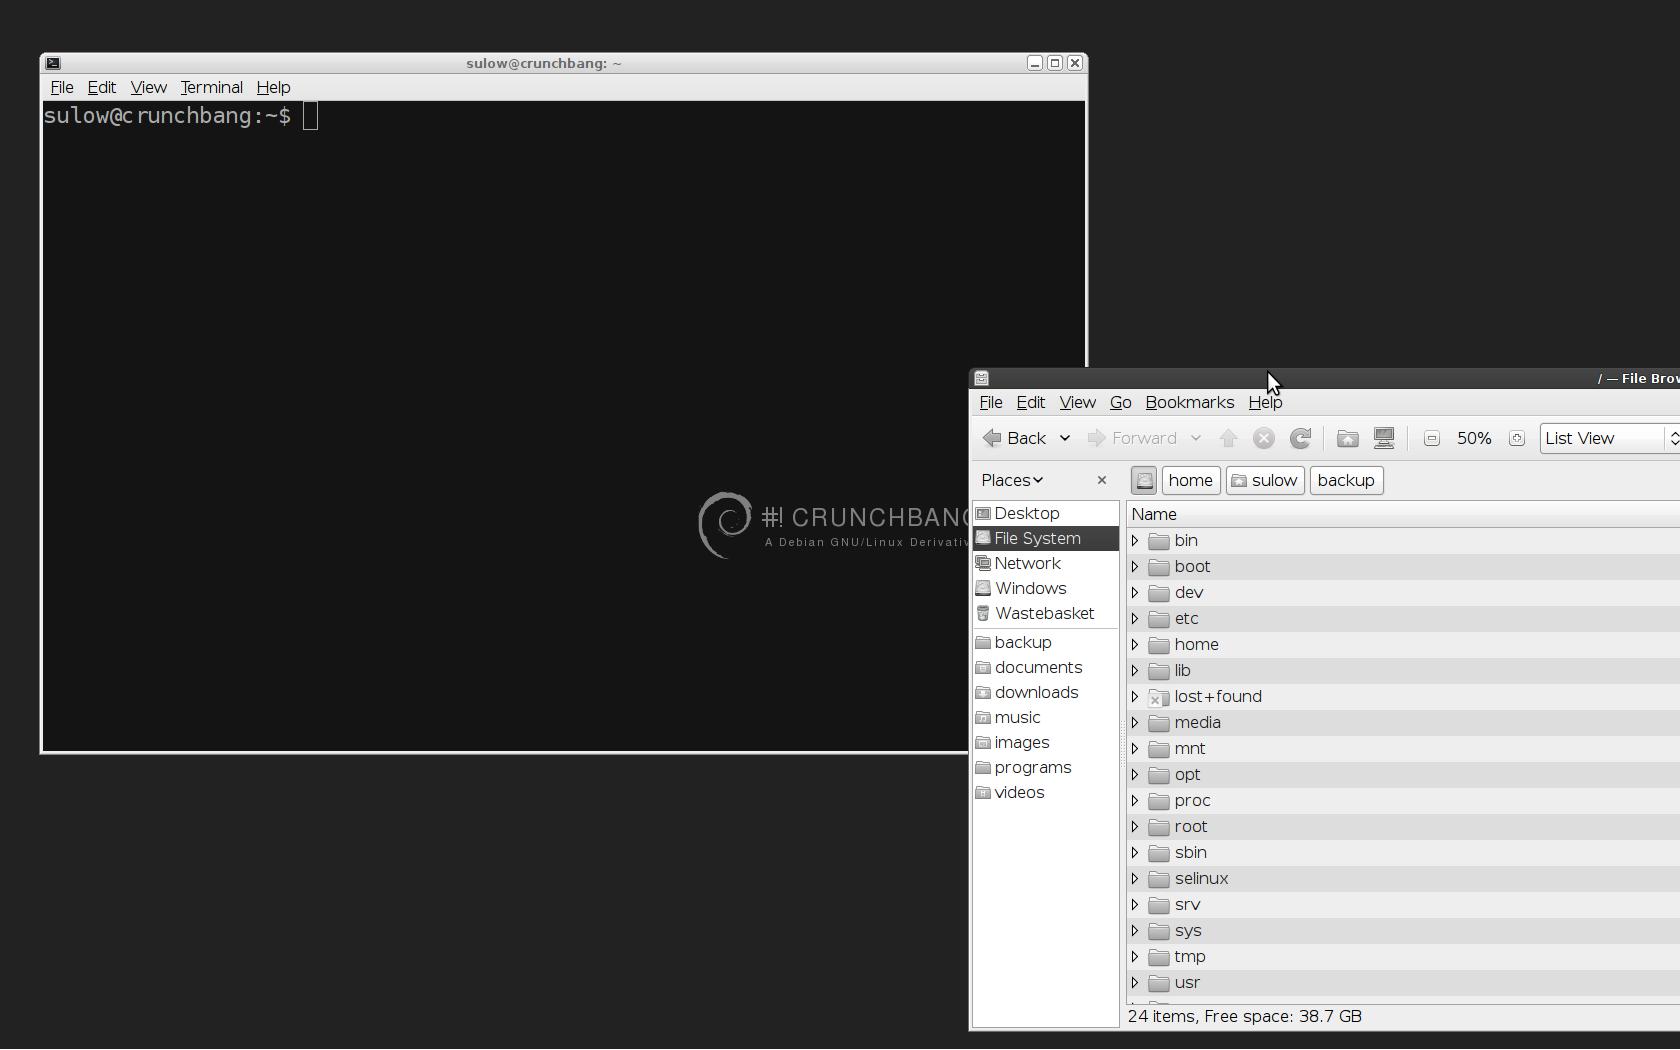This screenshot has height=1050, width=1680.
Task: Reload the current folder with the refresh icon
Action: coord(1300,438)
